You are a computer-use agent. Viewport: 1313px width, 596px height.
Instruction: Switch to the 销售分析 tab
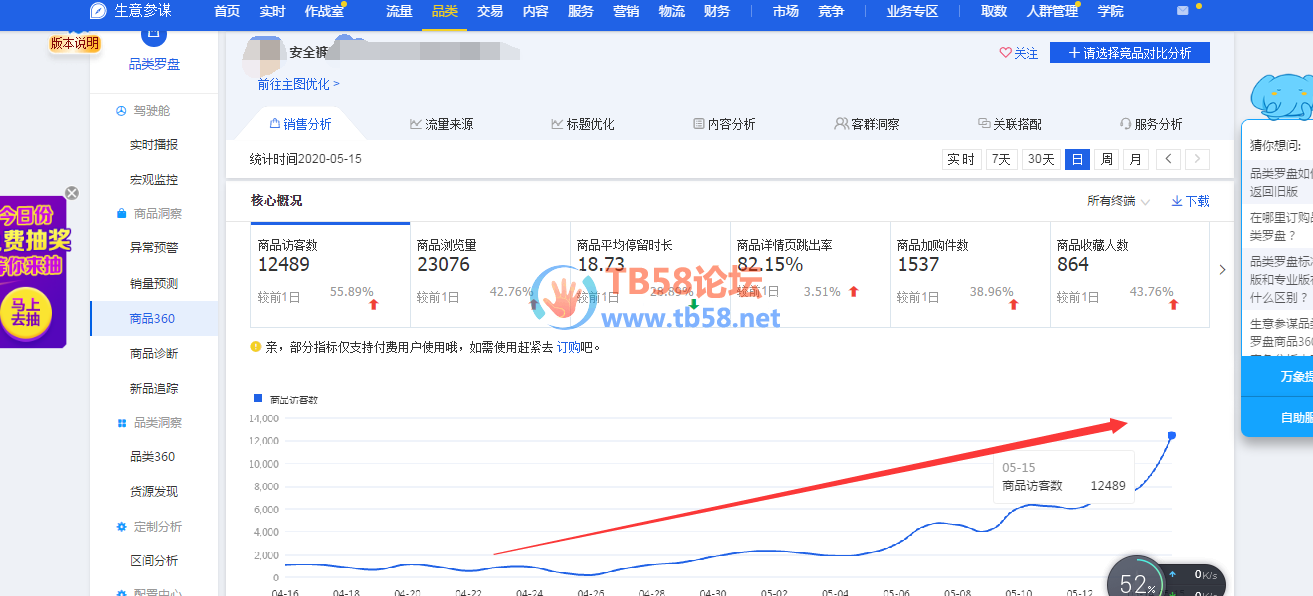pos(300,124)
